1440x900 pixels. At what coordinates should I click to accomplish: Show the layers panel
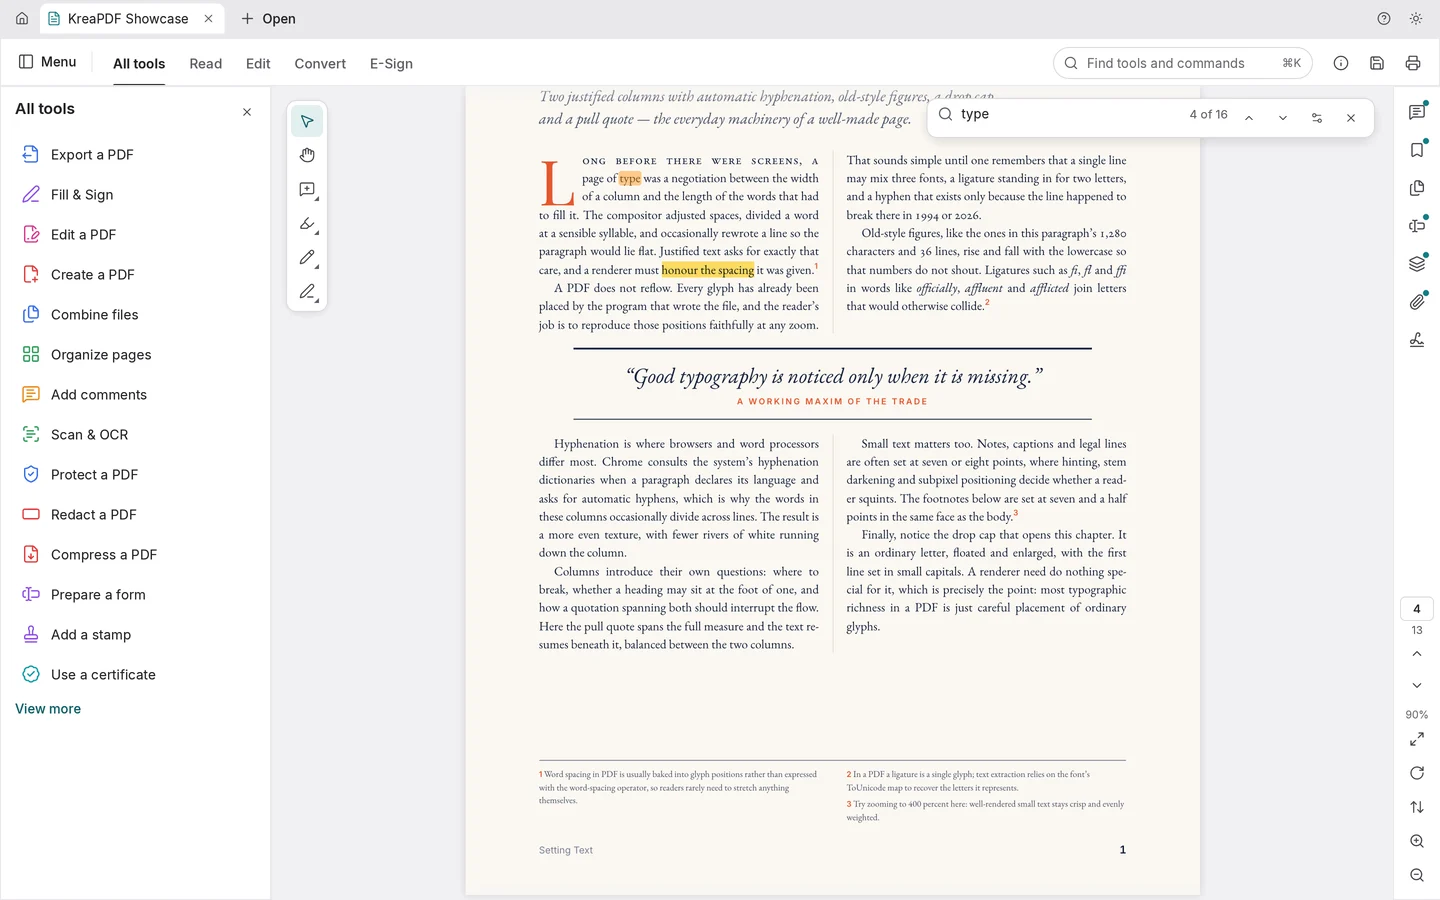coord(1417,264)
